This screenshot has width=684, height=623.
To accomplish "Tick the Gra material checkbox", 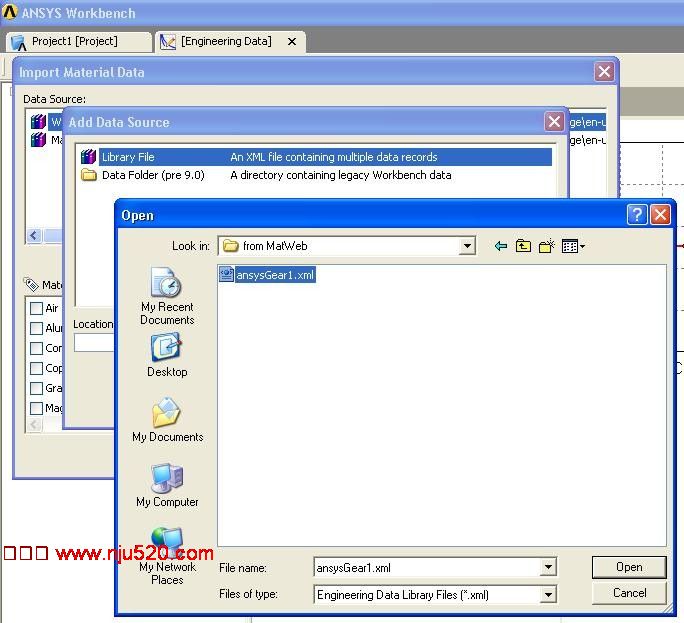I will 36,388.
